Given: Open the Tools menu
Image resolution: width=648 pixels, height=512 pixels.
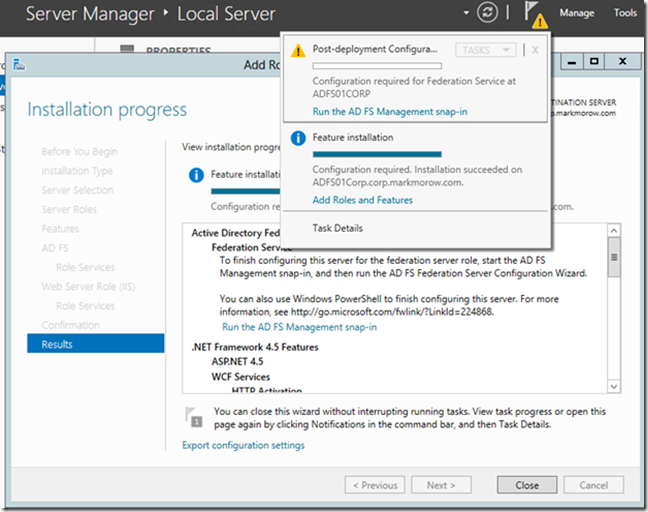Looking at the screenshot, I should [625, 13].
